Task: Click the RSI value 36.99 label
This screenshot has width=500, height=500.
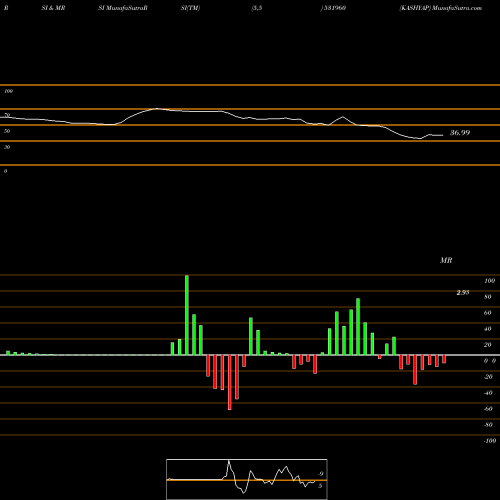Action: 460,133
